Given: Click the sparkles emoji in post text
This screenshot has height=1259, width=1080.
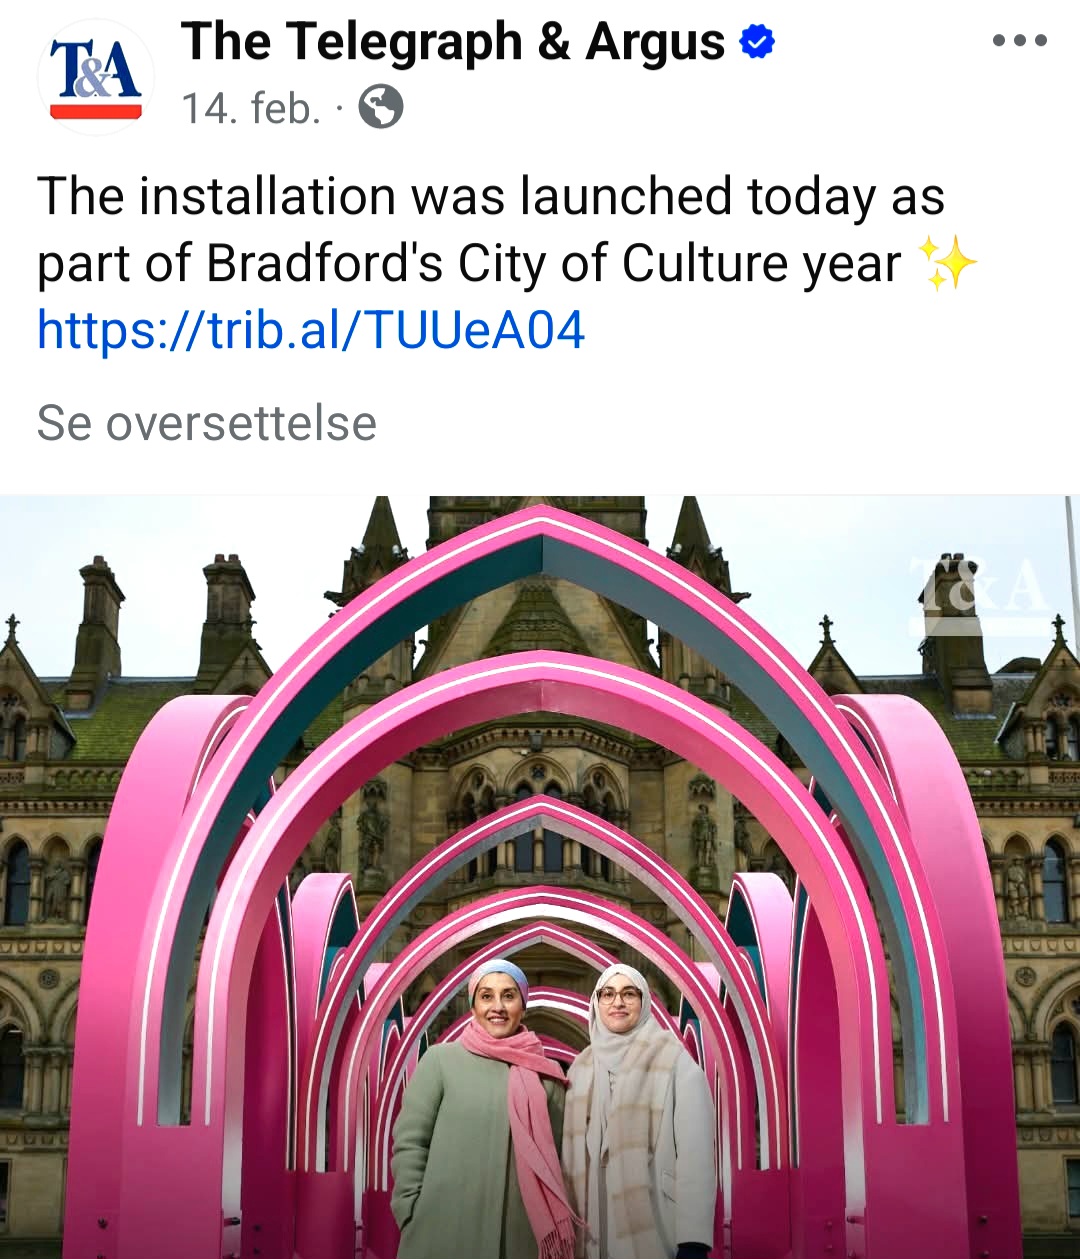Looking at the screenshot, I should (947, 264).
